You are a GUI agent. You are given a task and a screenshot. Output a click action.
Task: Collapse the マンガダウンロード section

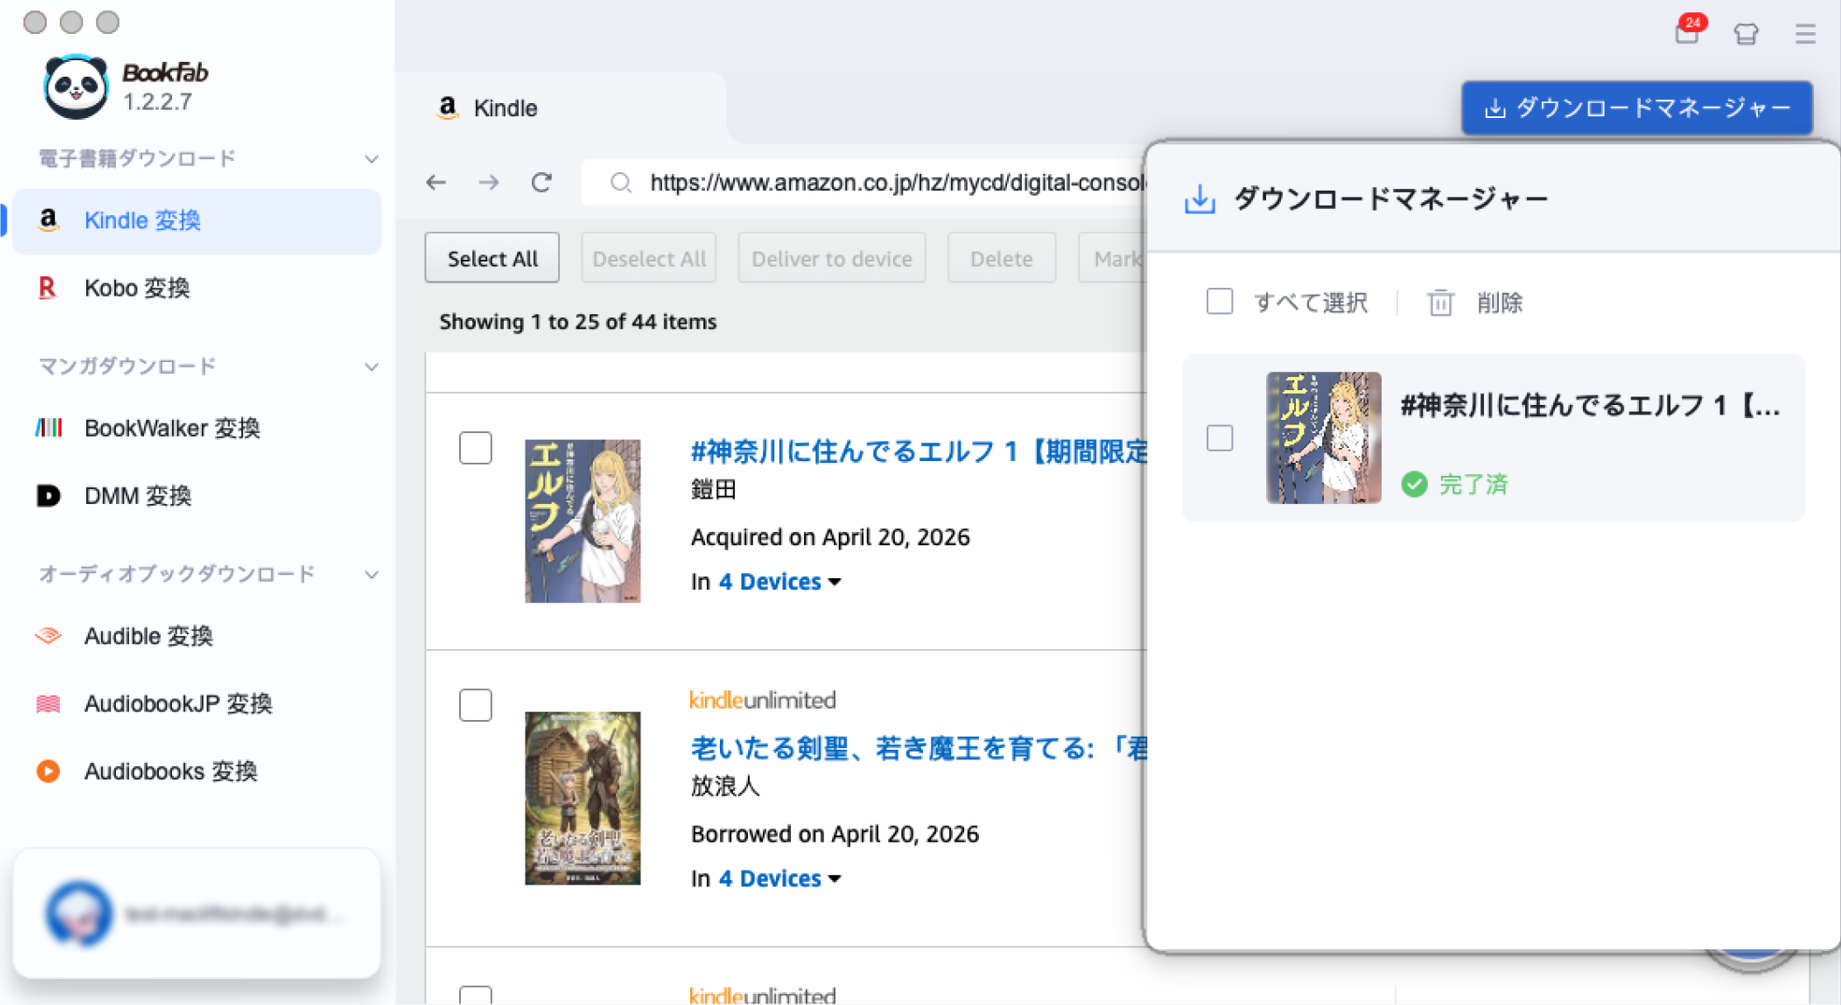371,367
